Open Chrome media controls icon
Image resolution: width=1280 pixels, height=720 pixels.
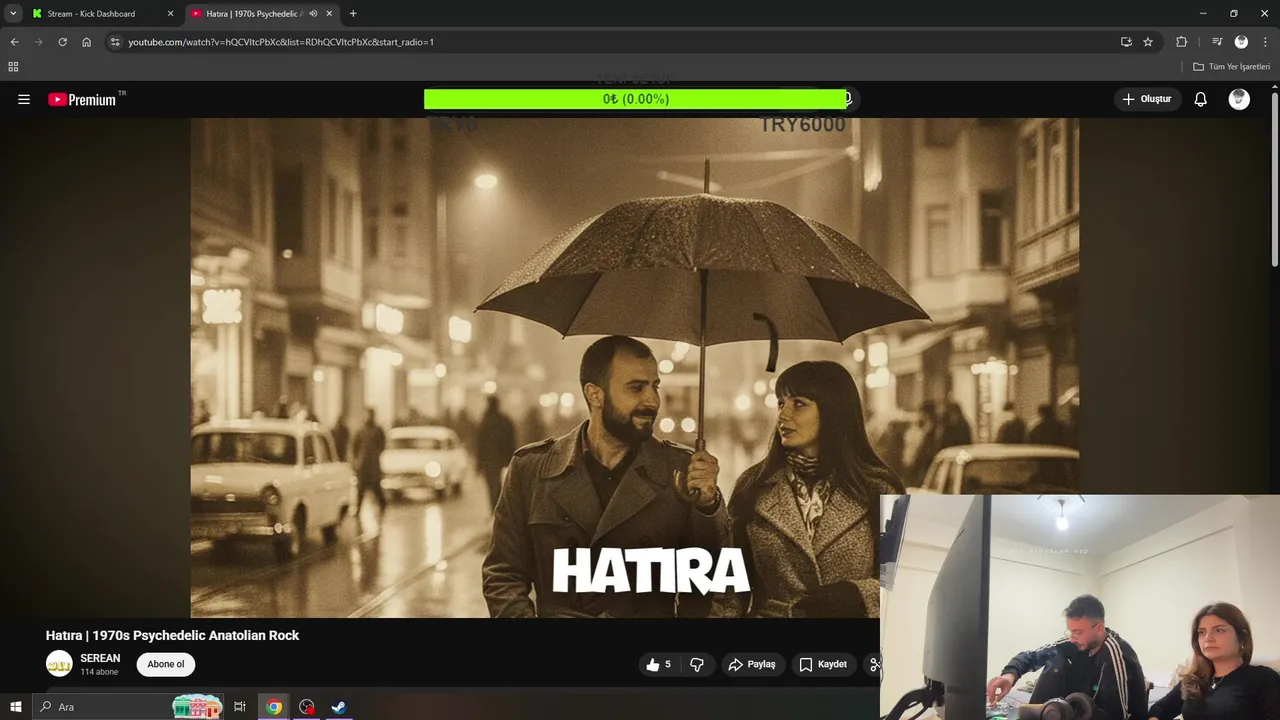click(1217, 42)
